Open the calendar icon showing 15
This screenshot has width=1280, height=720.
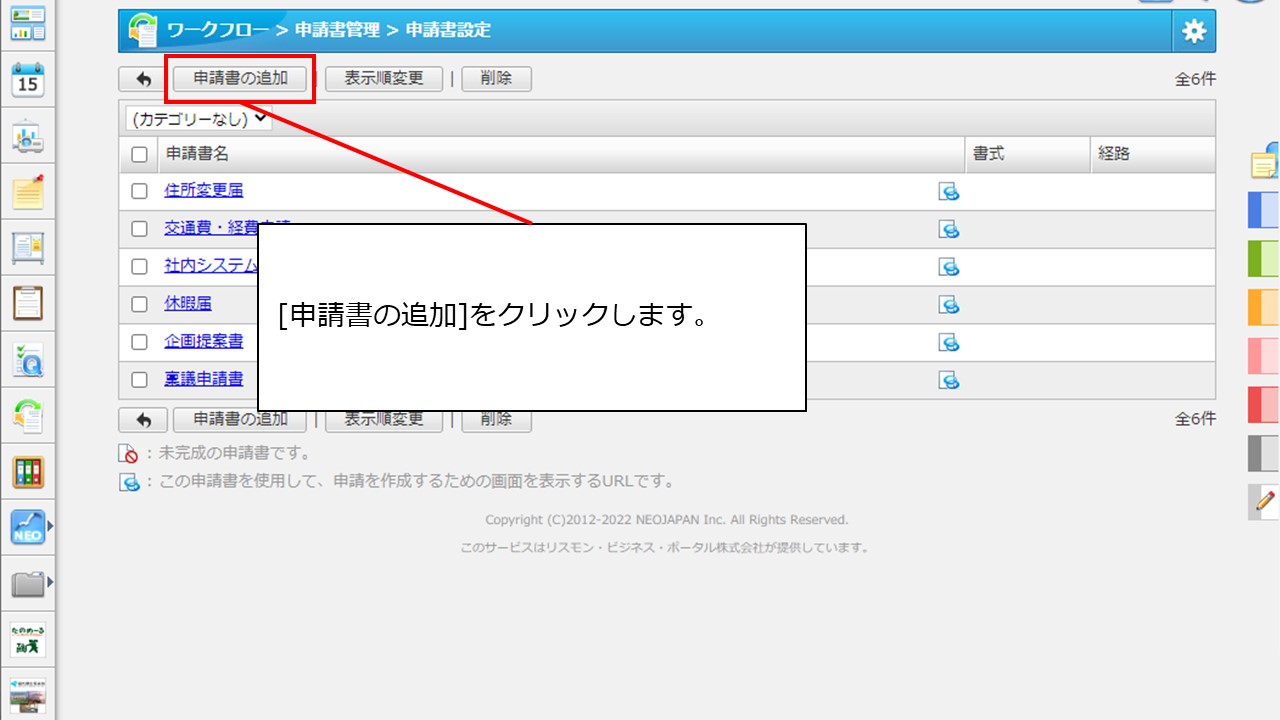(28, 80)
